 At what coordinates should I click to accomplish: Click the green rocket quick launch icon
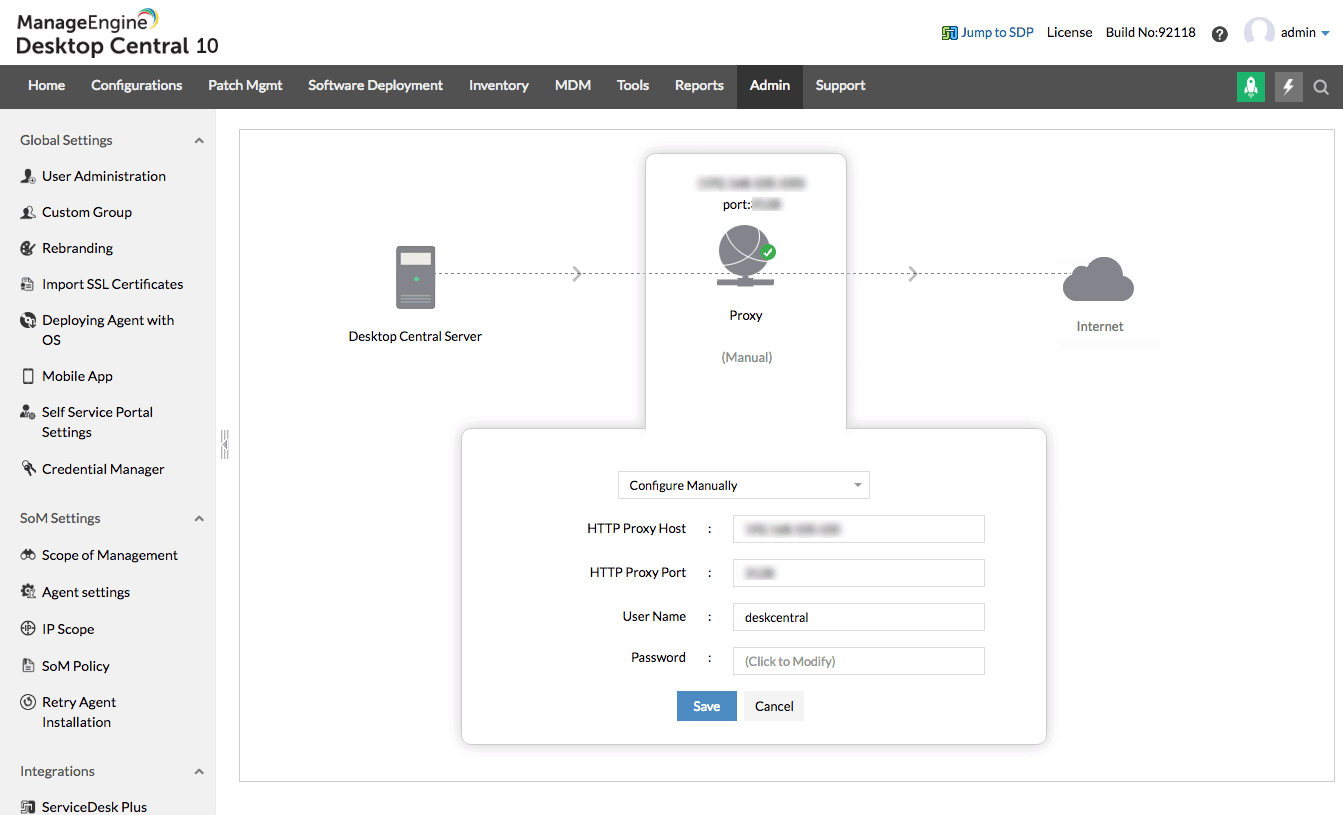tap(1251, 87)
